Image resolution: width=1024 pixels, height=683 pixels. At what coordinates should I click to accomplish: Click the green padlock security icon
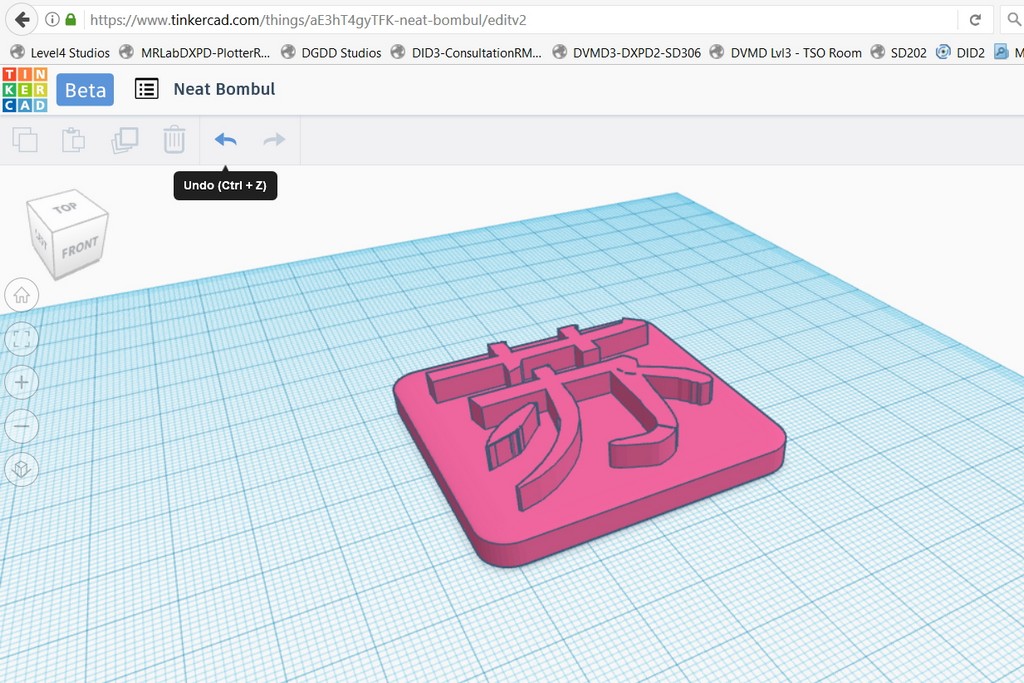click(71, 20)
